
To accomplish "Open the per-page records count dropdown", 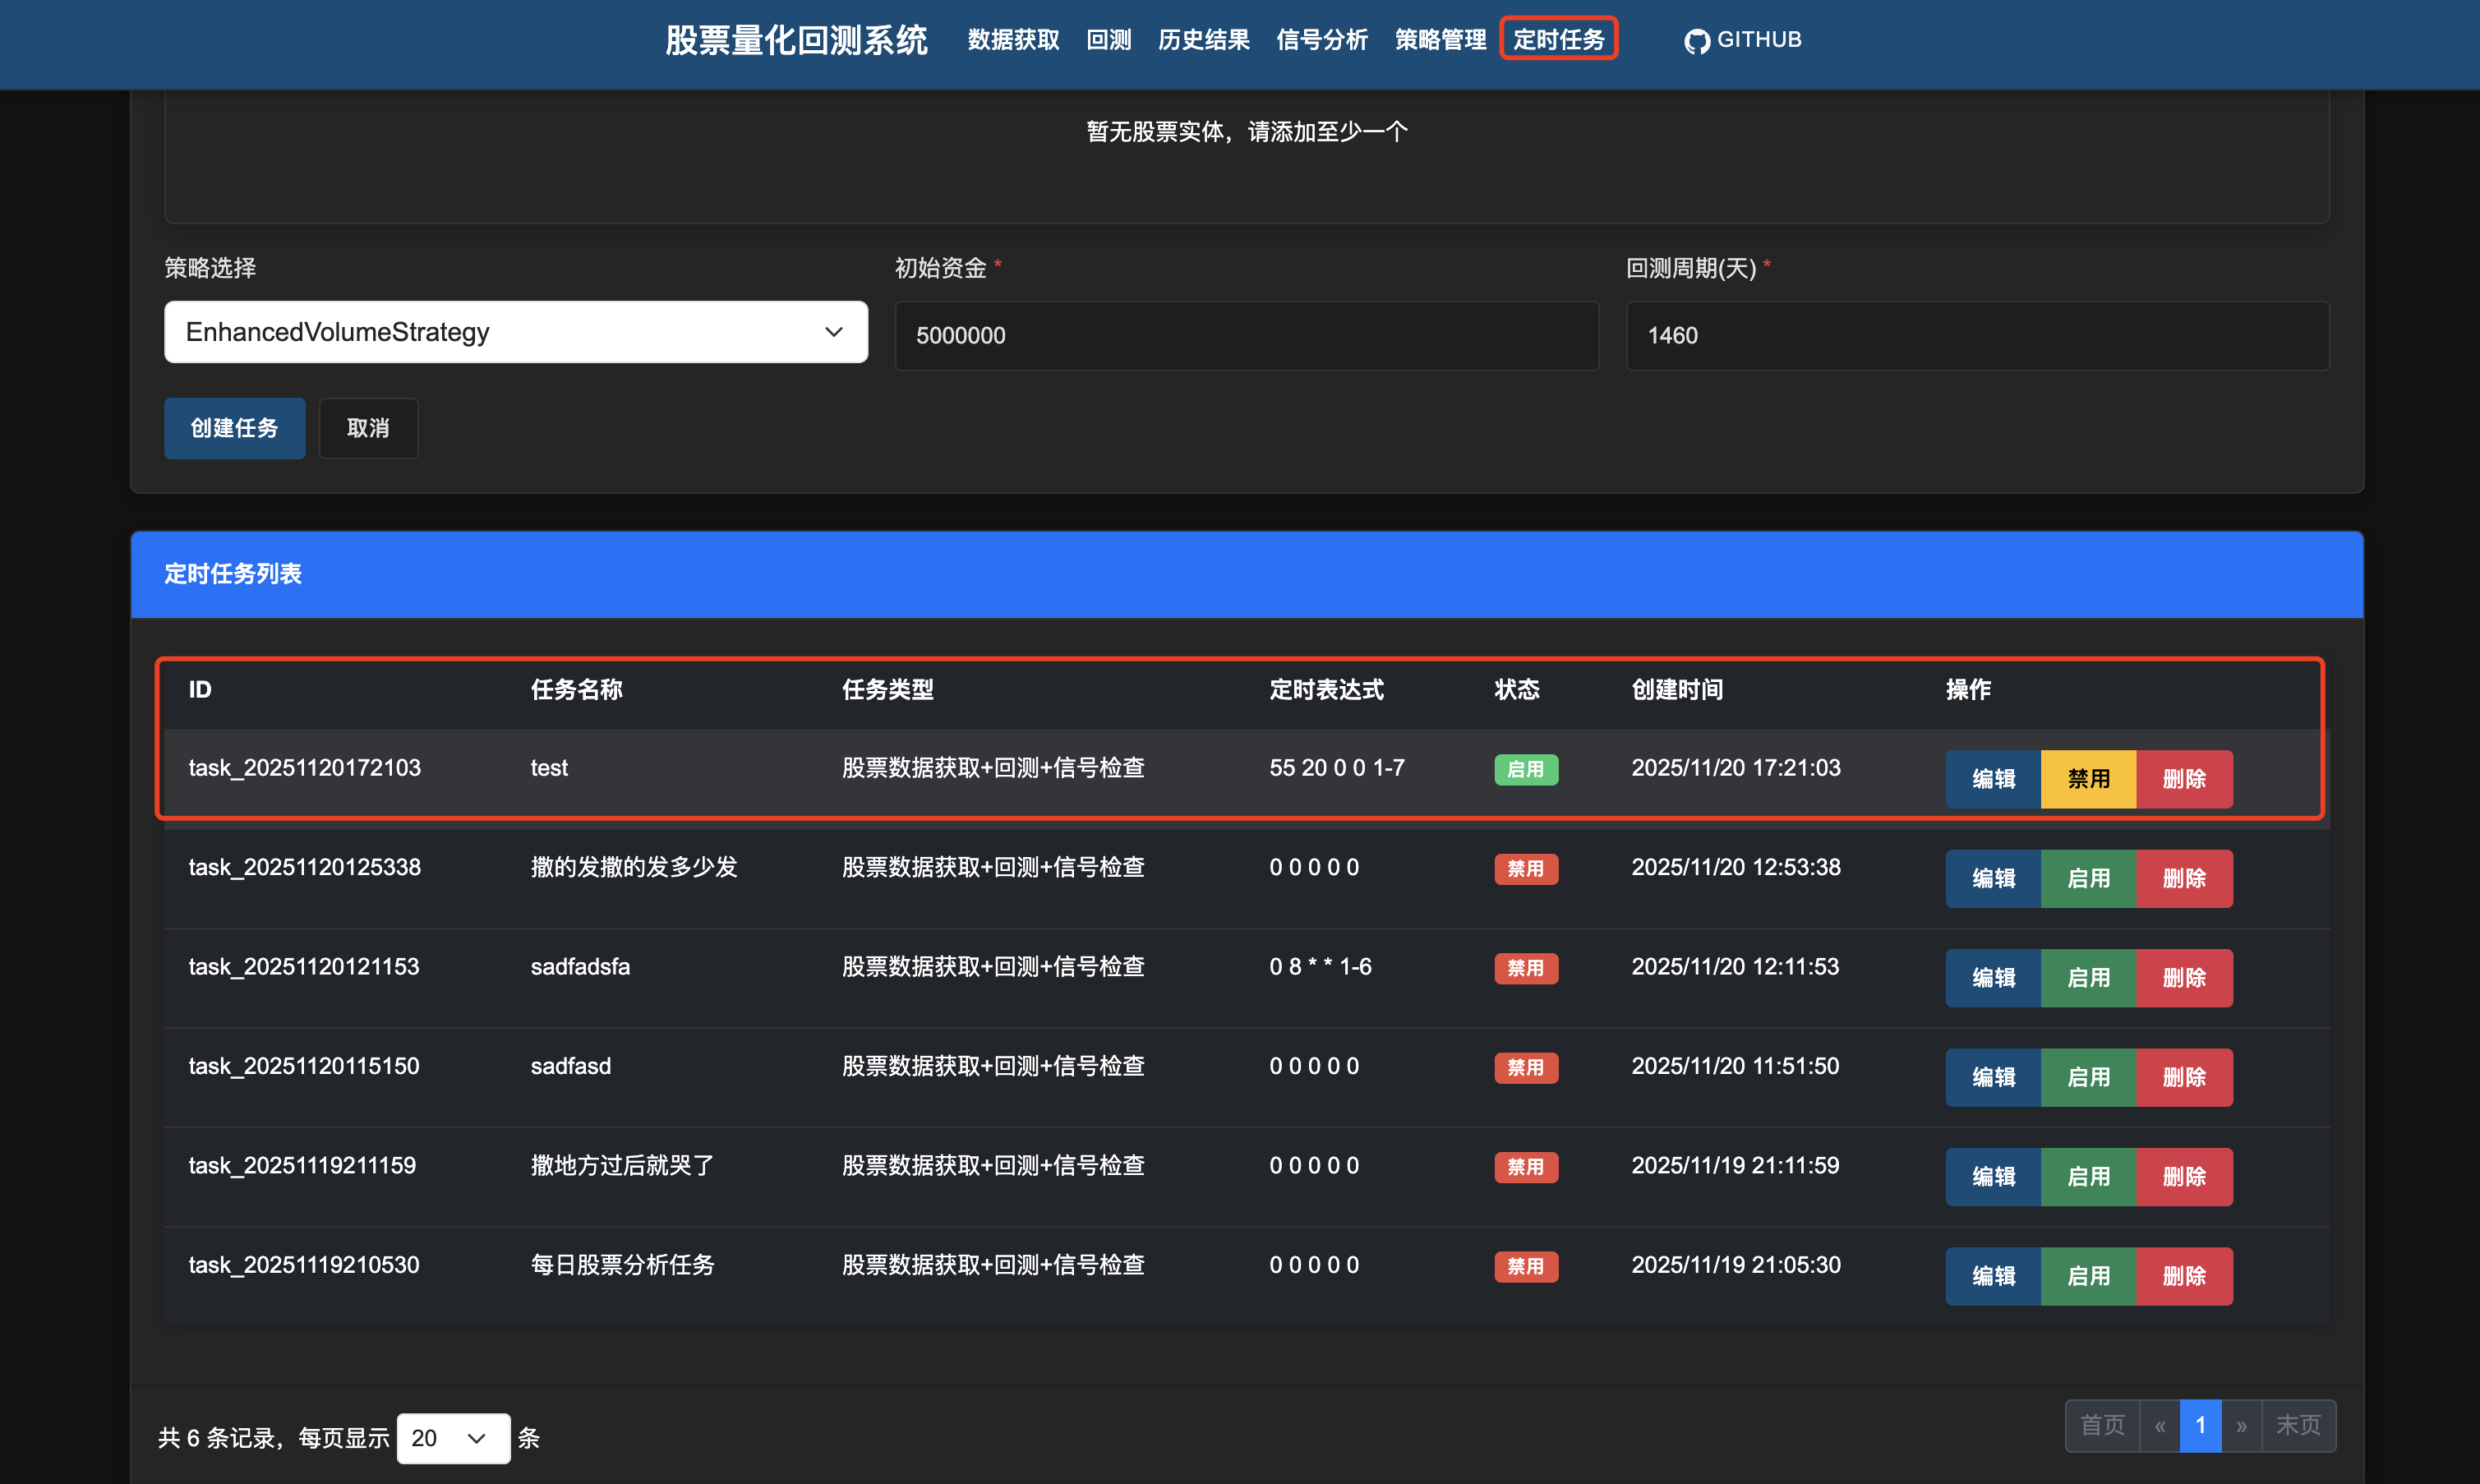I will coord(453,1437).
